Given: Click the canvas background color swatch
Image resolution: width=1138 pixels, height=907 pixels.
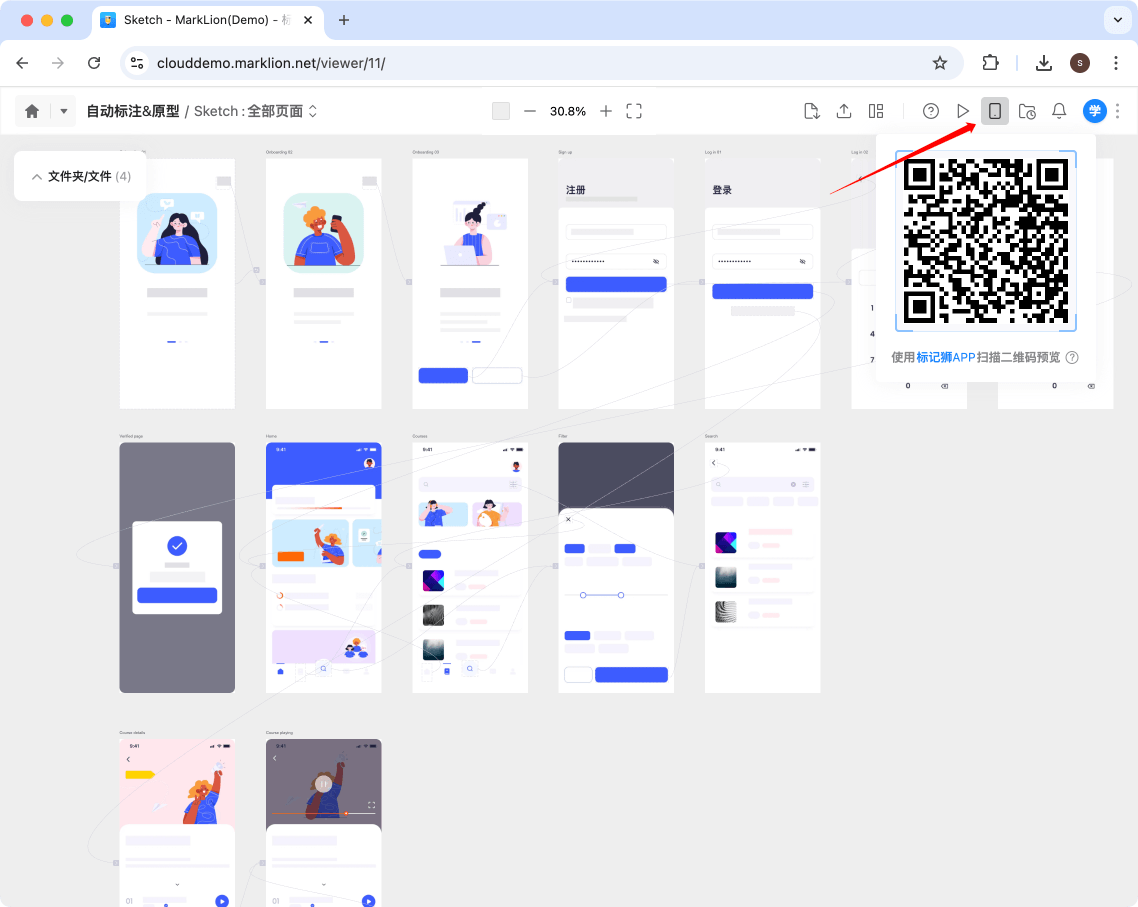Looking at the screenshot, I should [501, 111].
